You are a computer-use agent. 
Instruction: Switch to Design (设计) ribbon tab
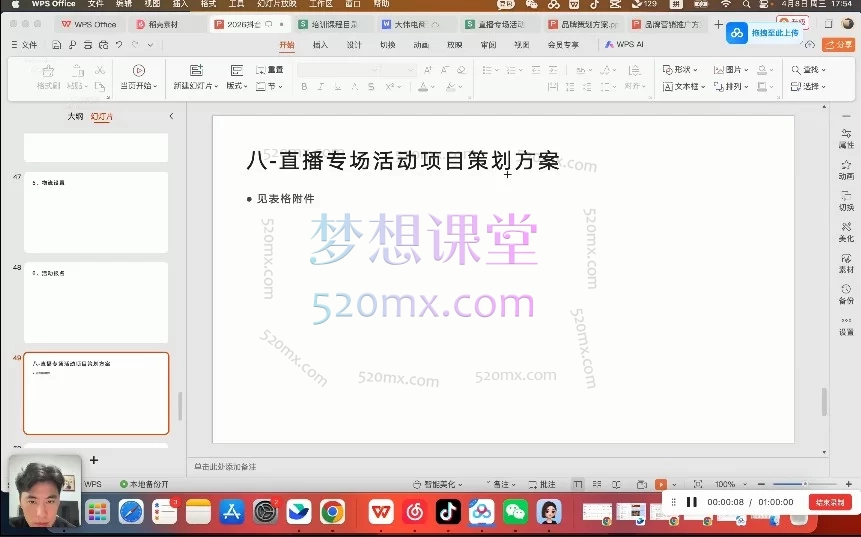[x=354, y=45]
